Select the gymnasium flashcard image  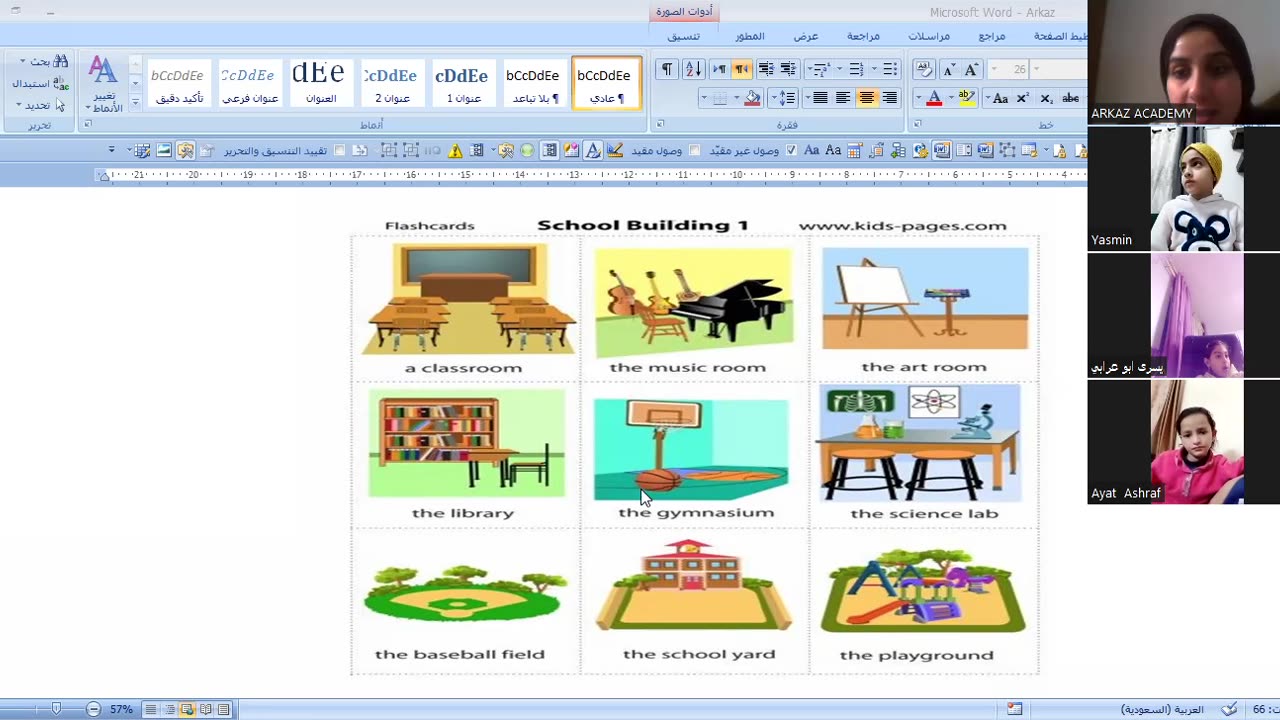pos(691,449)
